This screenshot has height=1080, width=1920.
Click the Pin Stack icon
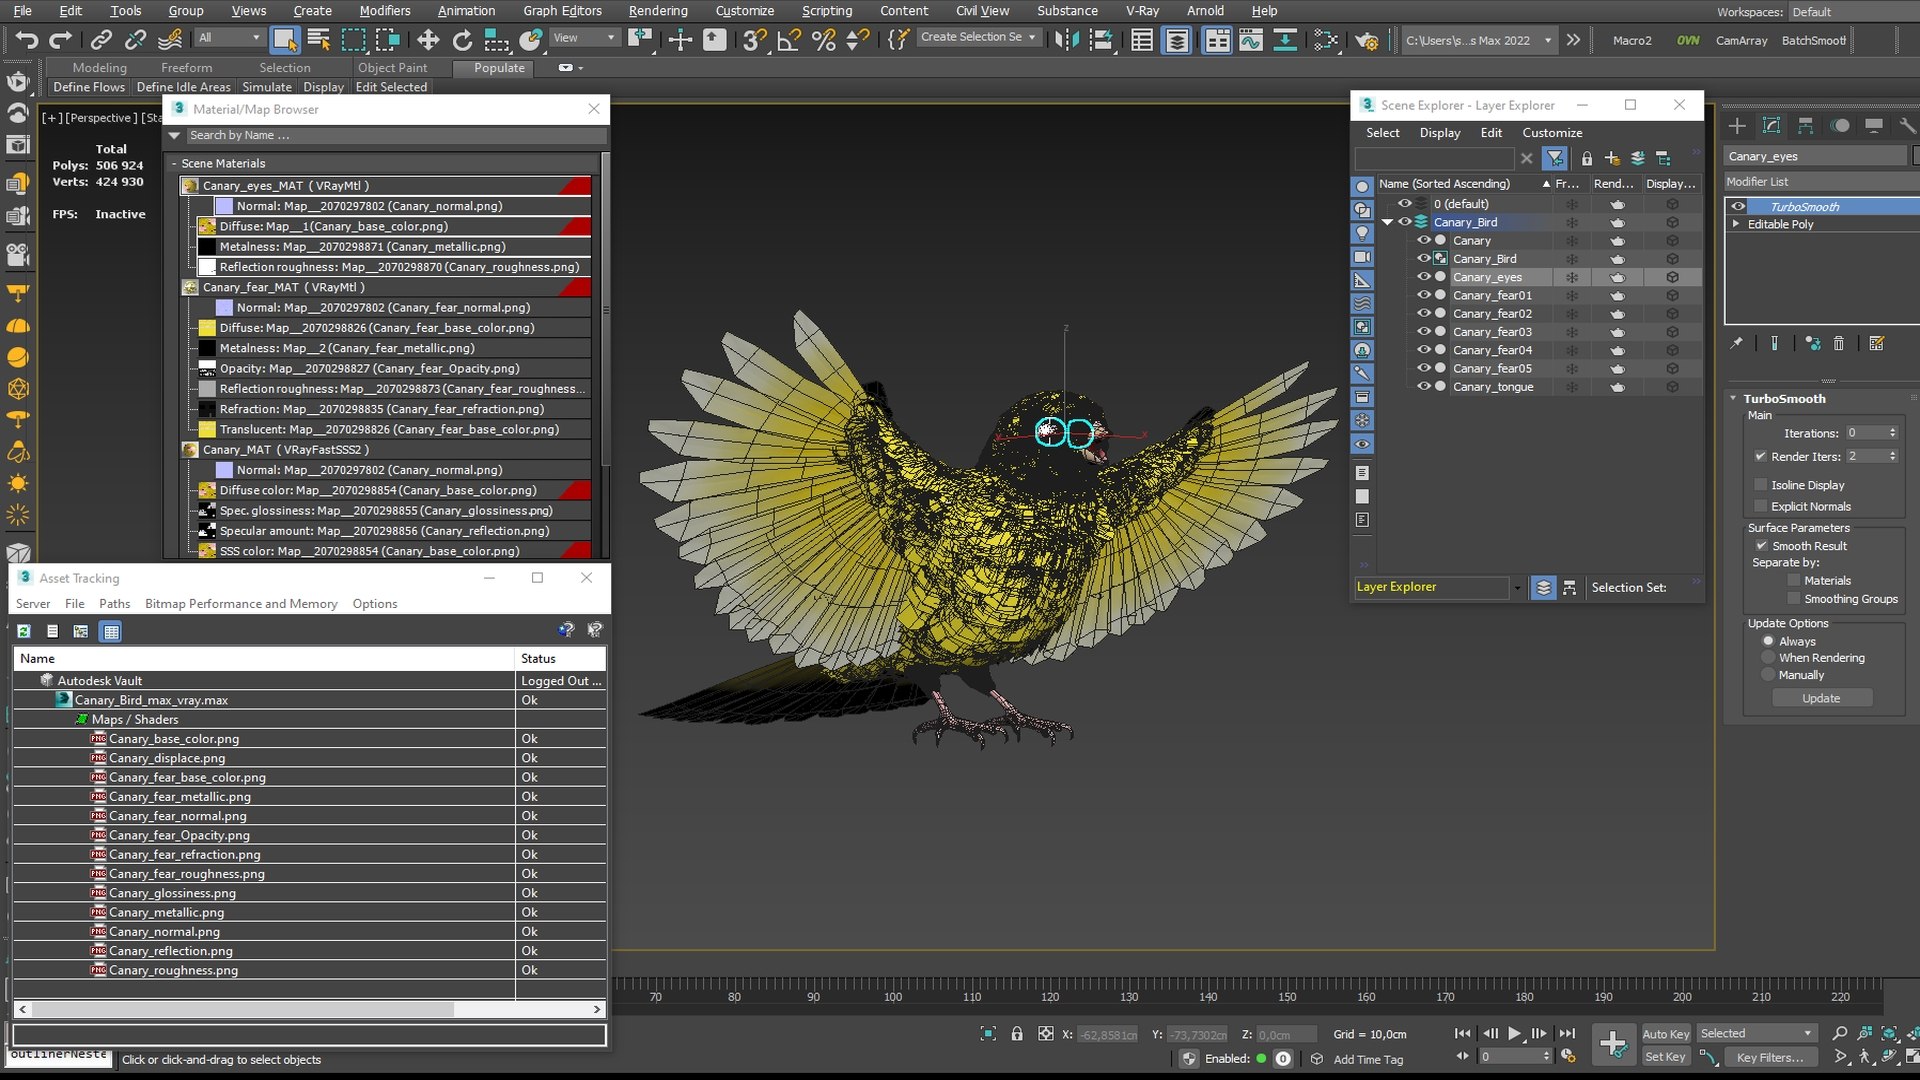pos(1736,343)
